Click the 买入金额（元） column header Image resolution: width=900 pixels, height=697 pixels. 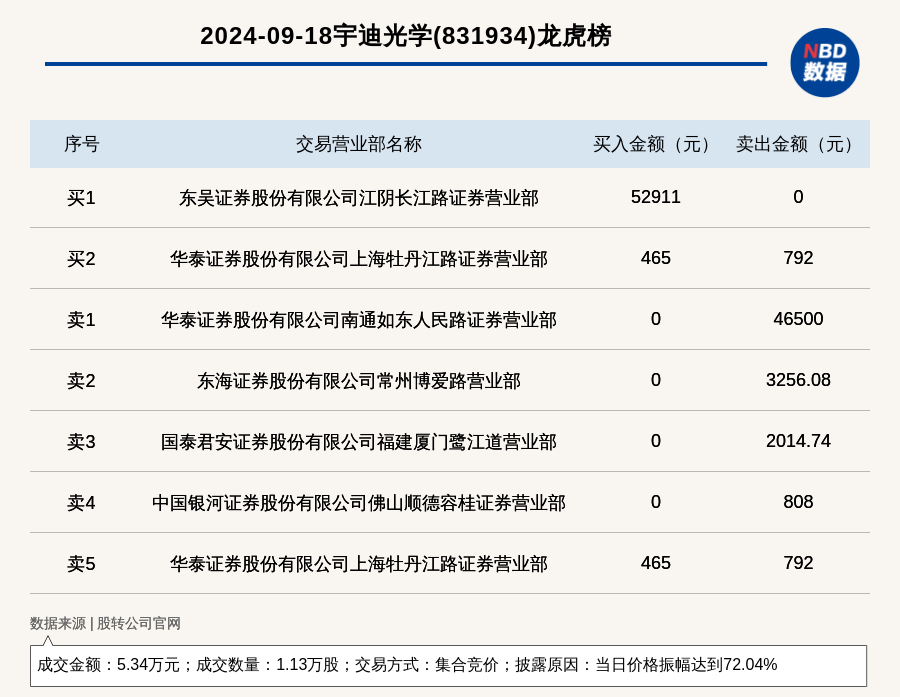[655, 144]
